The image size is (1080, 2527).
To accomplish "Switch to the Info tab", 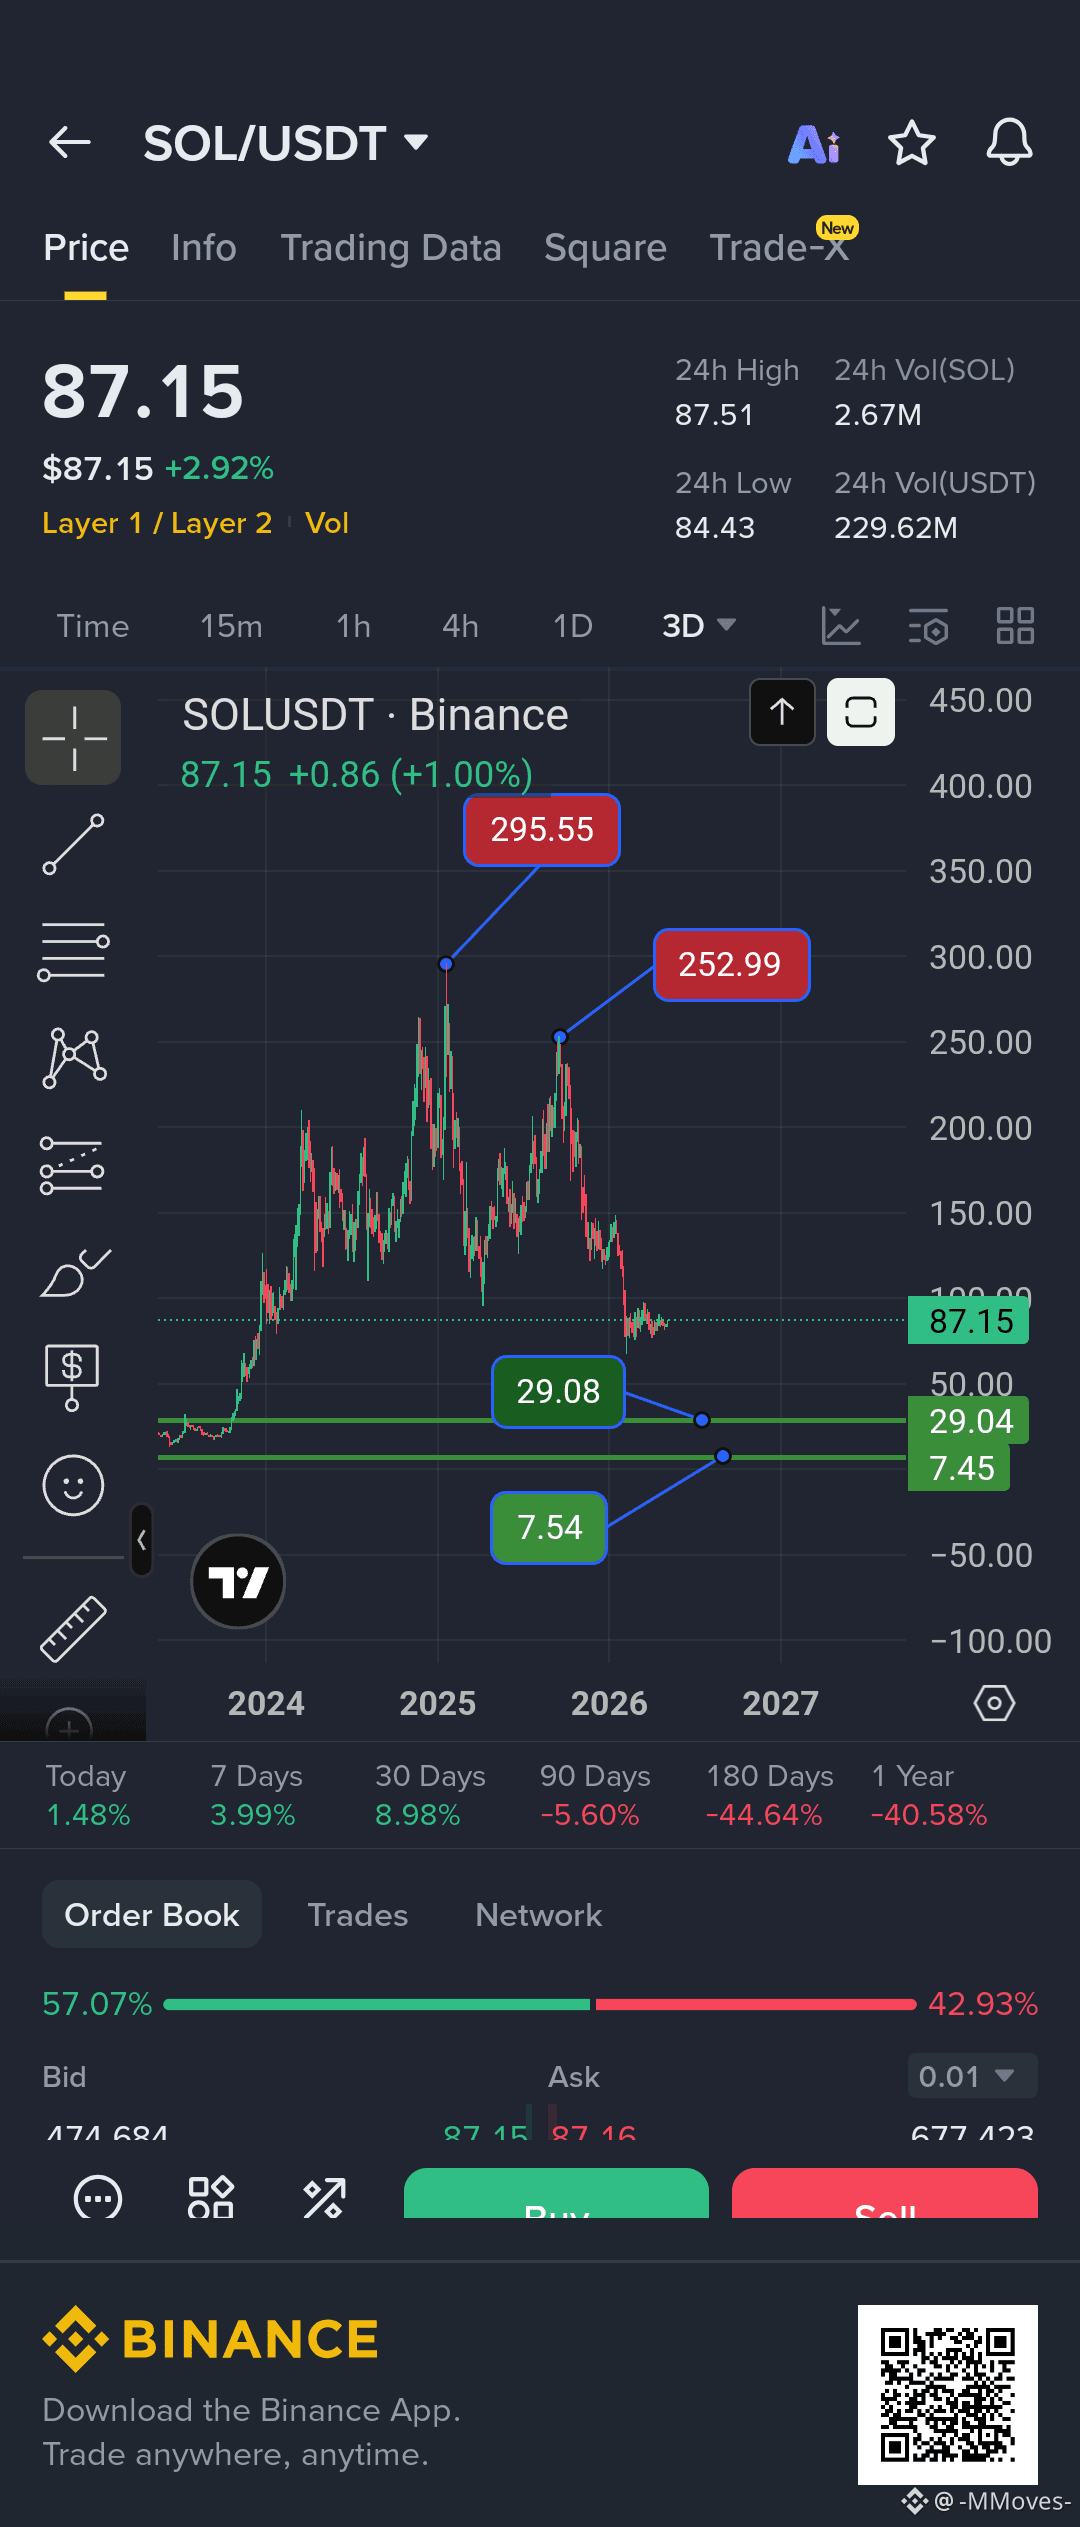I will coord(204,248).
